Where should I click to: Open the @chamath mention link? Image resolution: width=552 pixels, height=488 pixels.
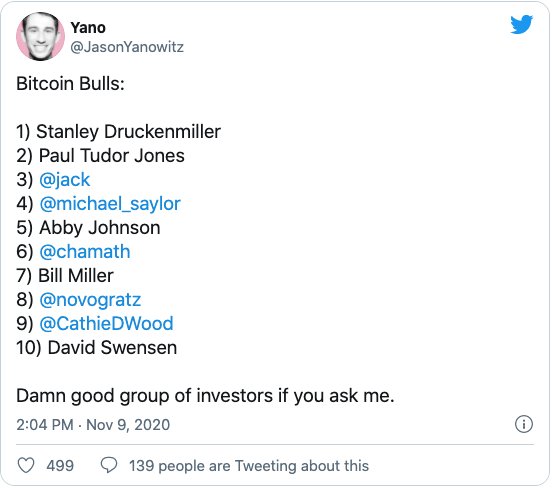tap(85, 252)
